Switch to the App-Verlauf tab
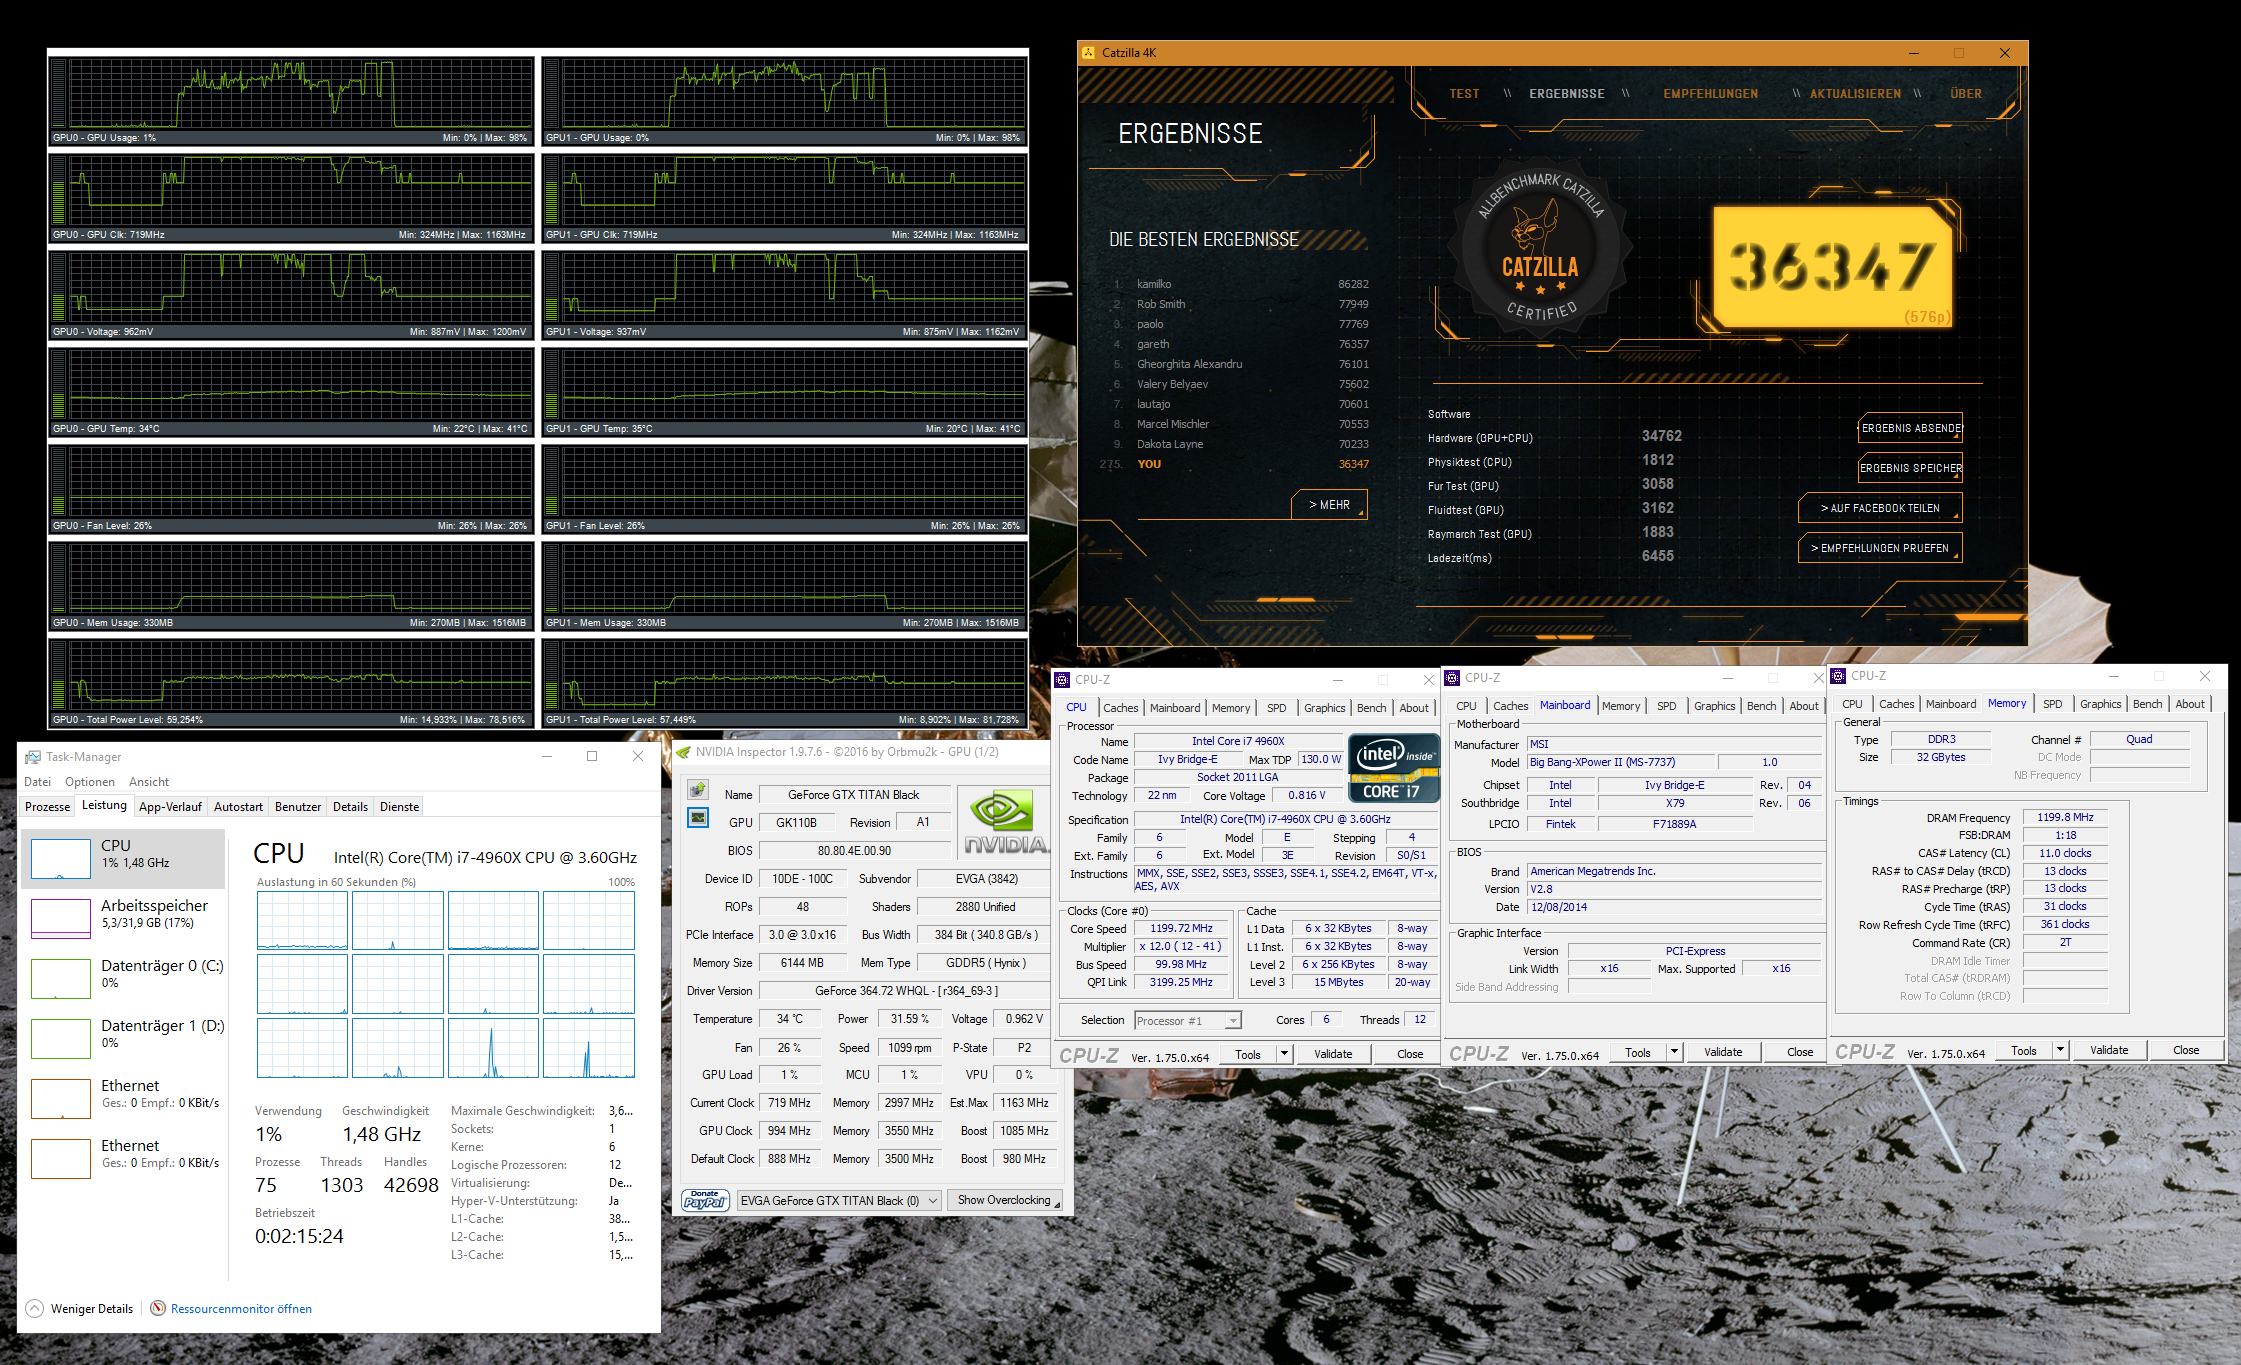Screen dimensions: 2241x1365 pos(170,807)
